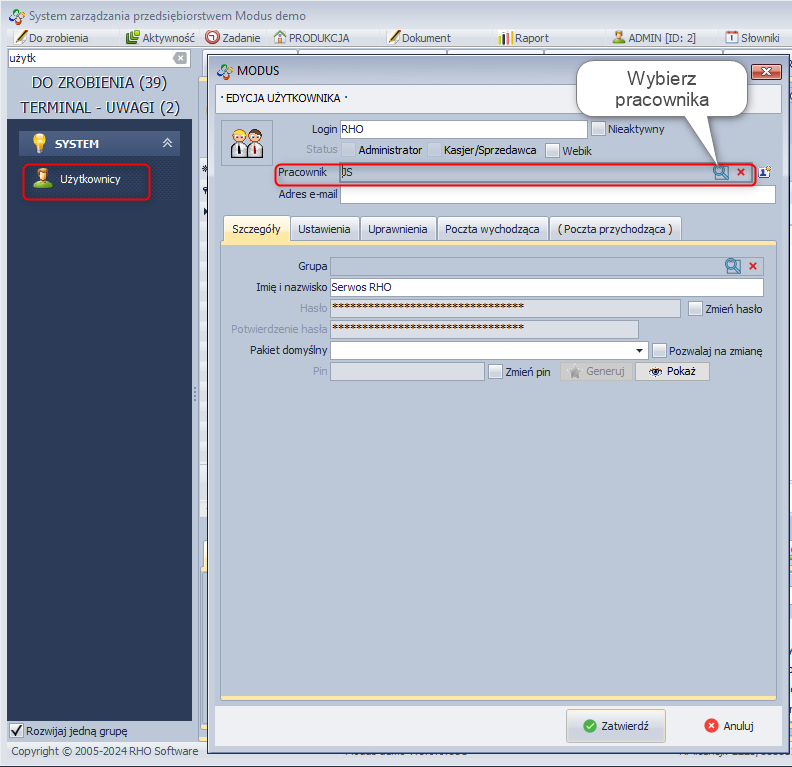Clear the sidebar search field text
This screenshot has width=792, height=767.
click(x=180, y=58)
